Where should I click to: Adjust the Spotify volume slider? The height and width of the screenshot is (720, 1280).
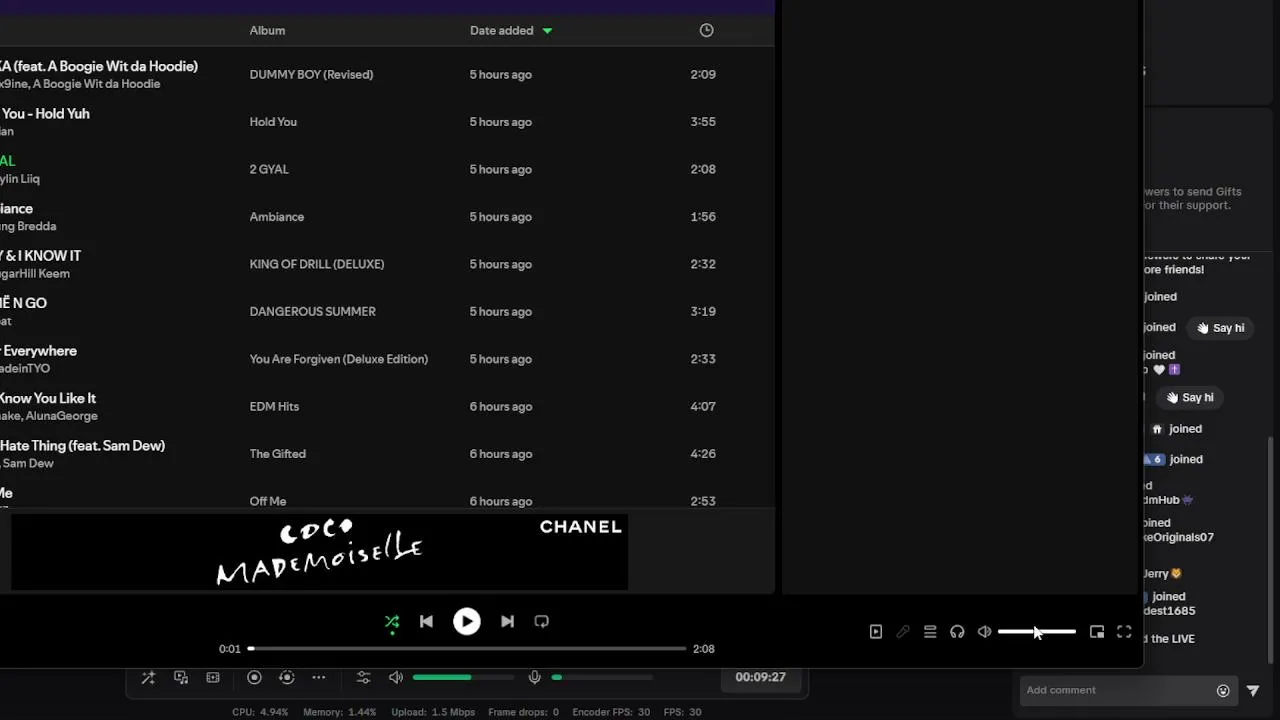pos(1037,632)
